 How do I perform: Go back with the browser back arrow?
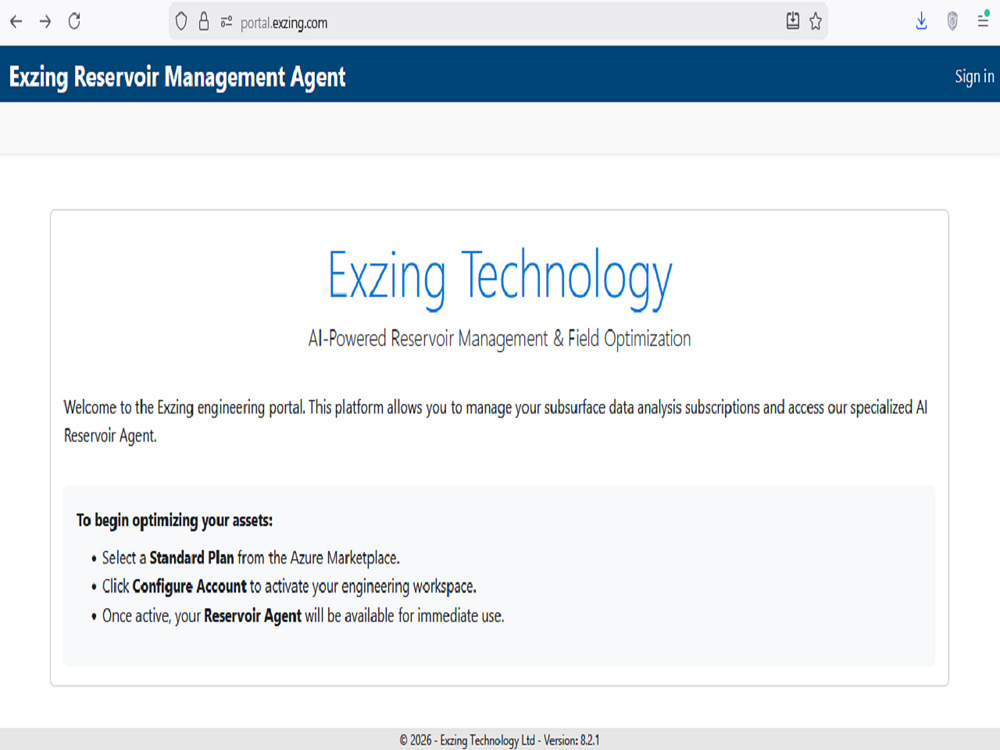click(x=16, y=22)
